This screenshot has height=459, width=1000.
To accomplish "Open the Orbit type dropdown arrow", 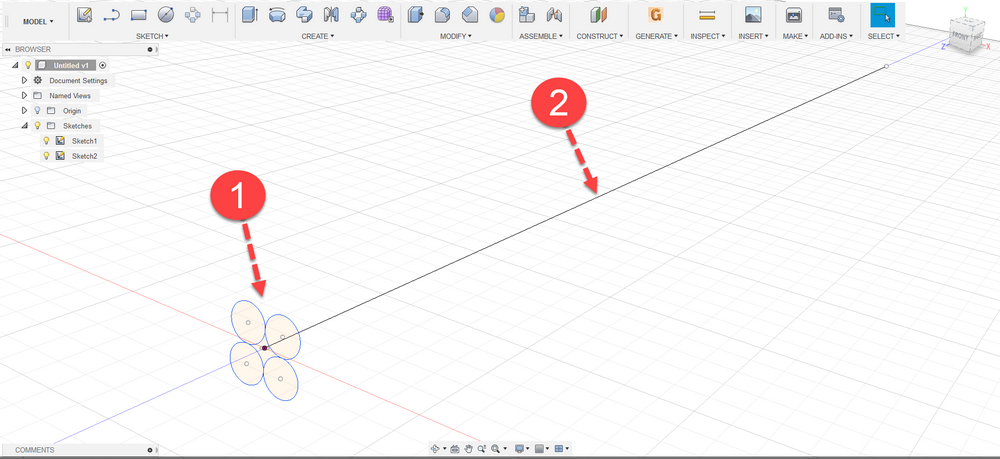I will point(445,449).
